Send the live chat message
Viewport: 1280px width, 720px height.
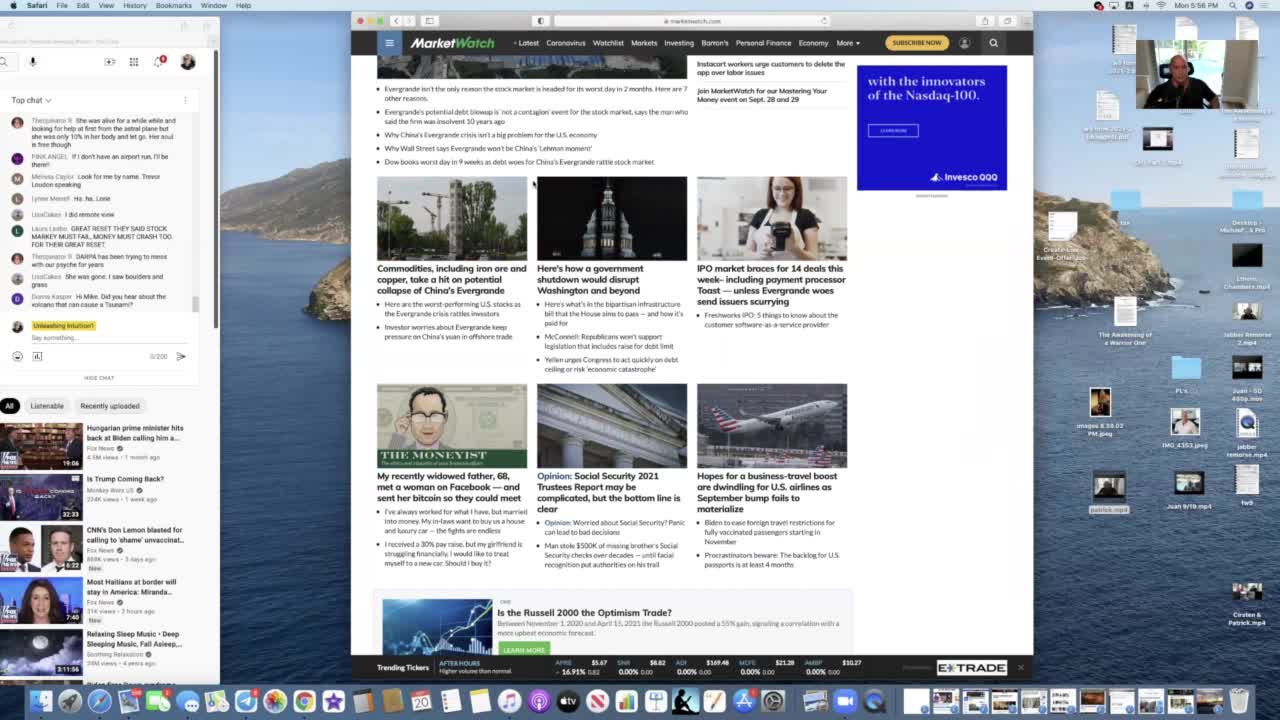tap(181, 356)
